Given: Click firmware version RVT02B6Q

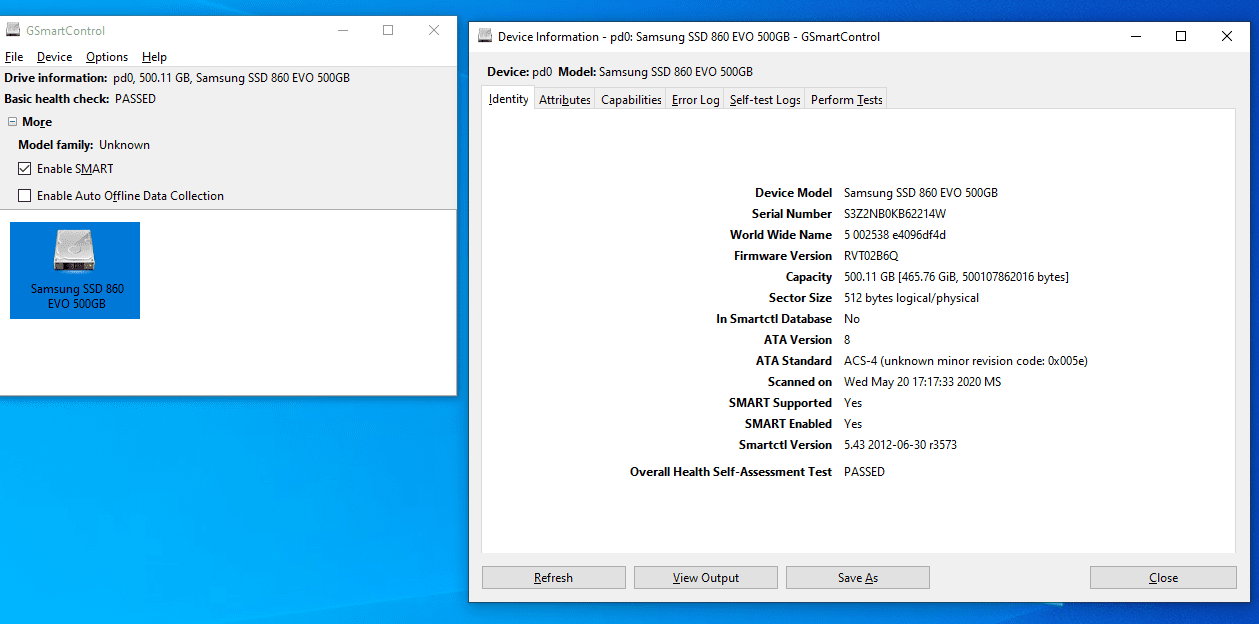Looking at the screenshot, I should point(871,256).
